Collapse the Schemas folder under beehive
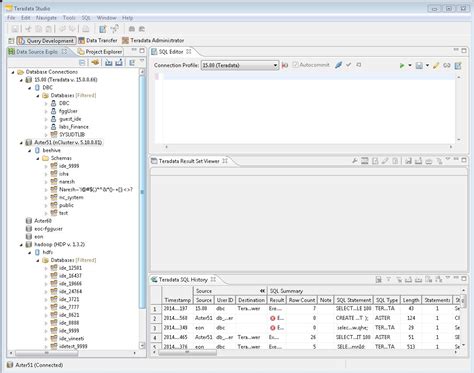This screenshot has width=474, height=373. coord(38,158)
